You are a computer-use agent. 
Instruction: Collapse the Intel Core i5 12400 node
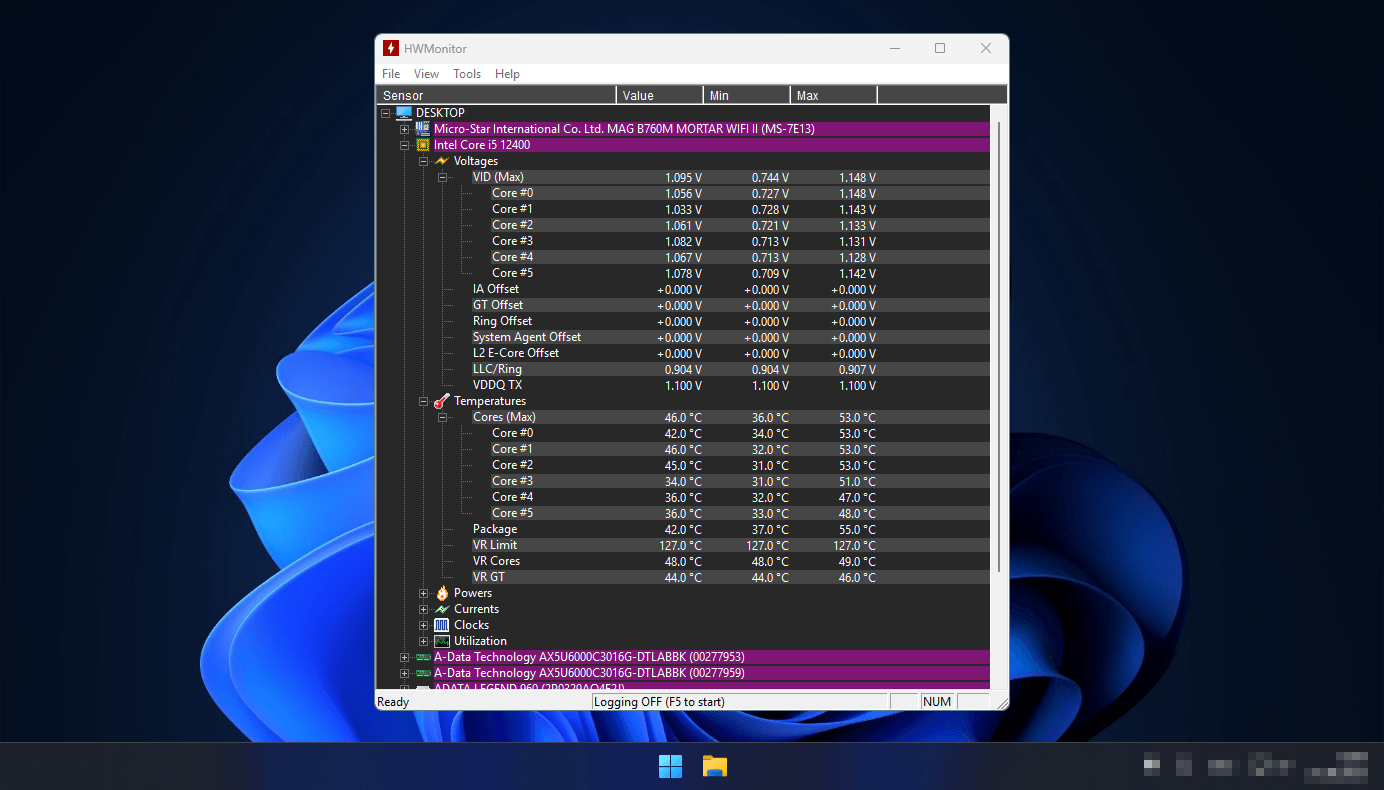click(x=404, y=145)
